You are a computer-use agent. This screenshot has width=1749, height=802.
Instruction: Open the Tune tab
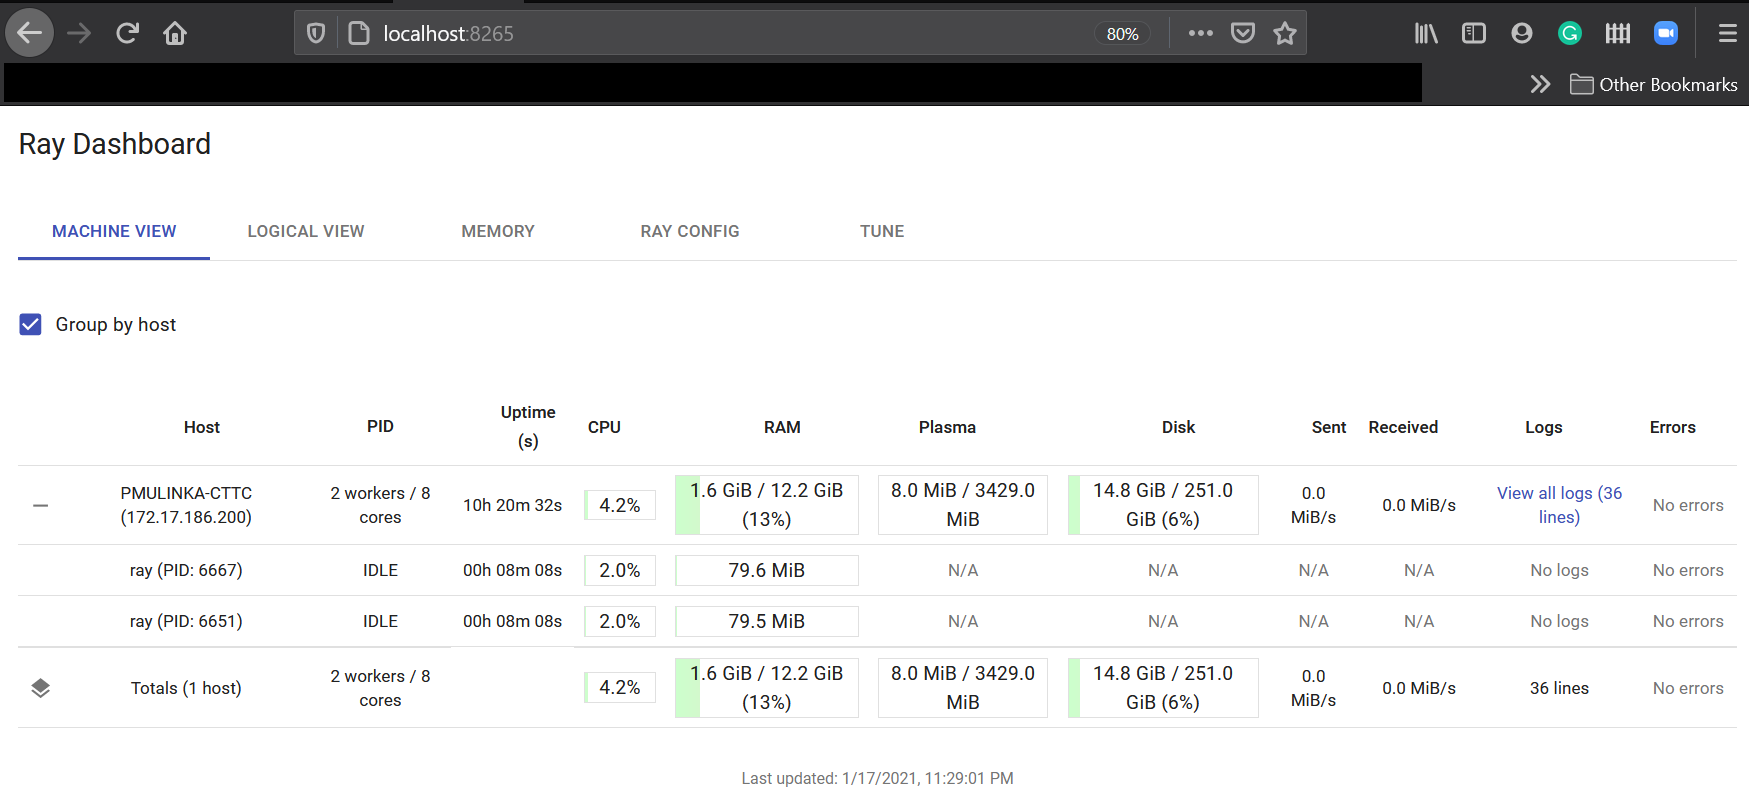point(882,231)
